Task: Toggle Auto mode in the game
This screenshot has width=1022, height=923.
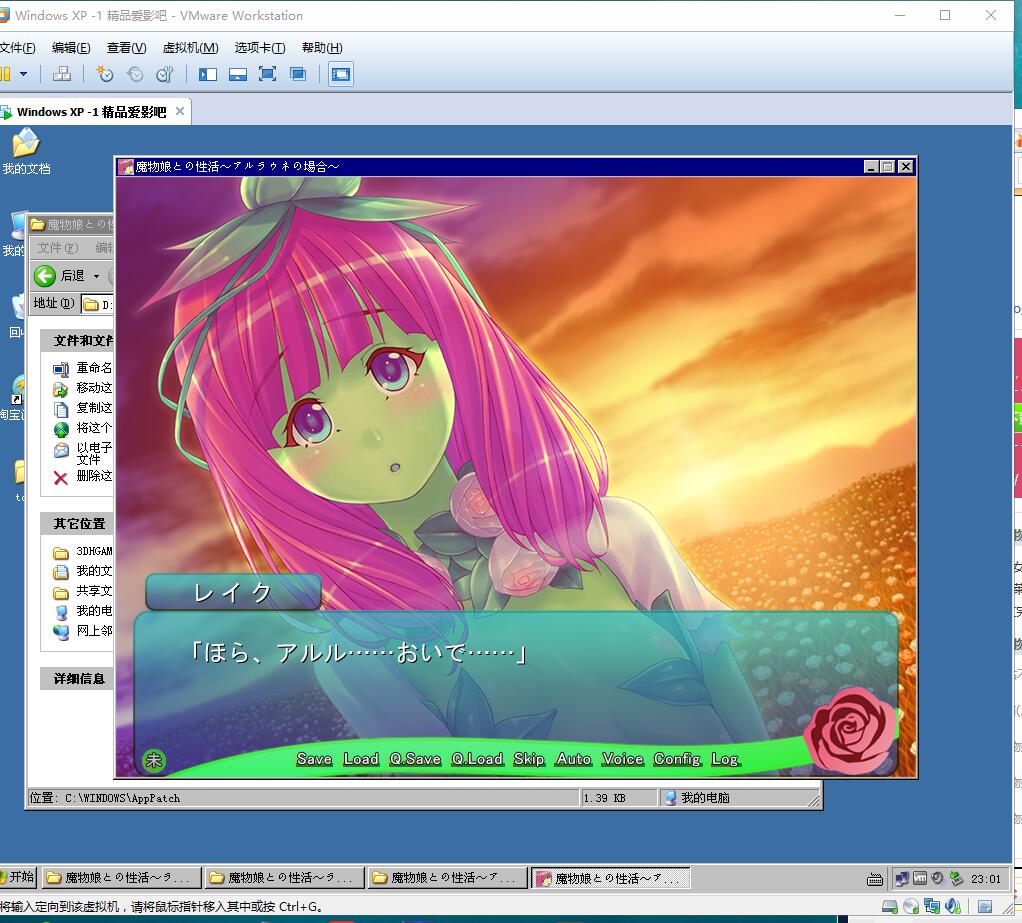Action: (574, 759)
